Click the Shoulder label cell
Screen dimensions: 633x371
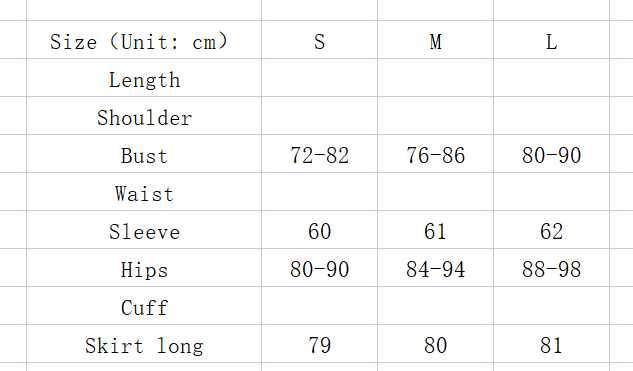click(x=144, y=115)
